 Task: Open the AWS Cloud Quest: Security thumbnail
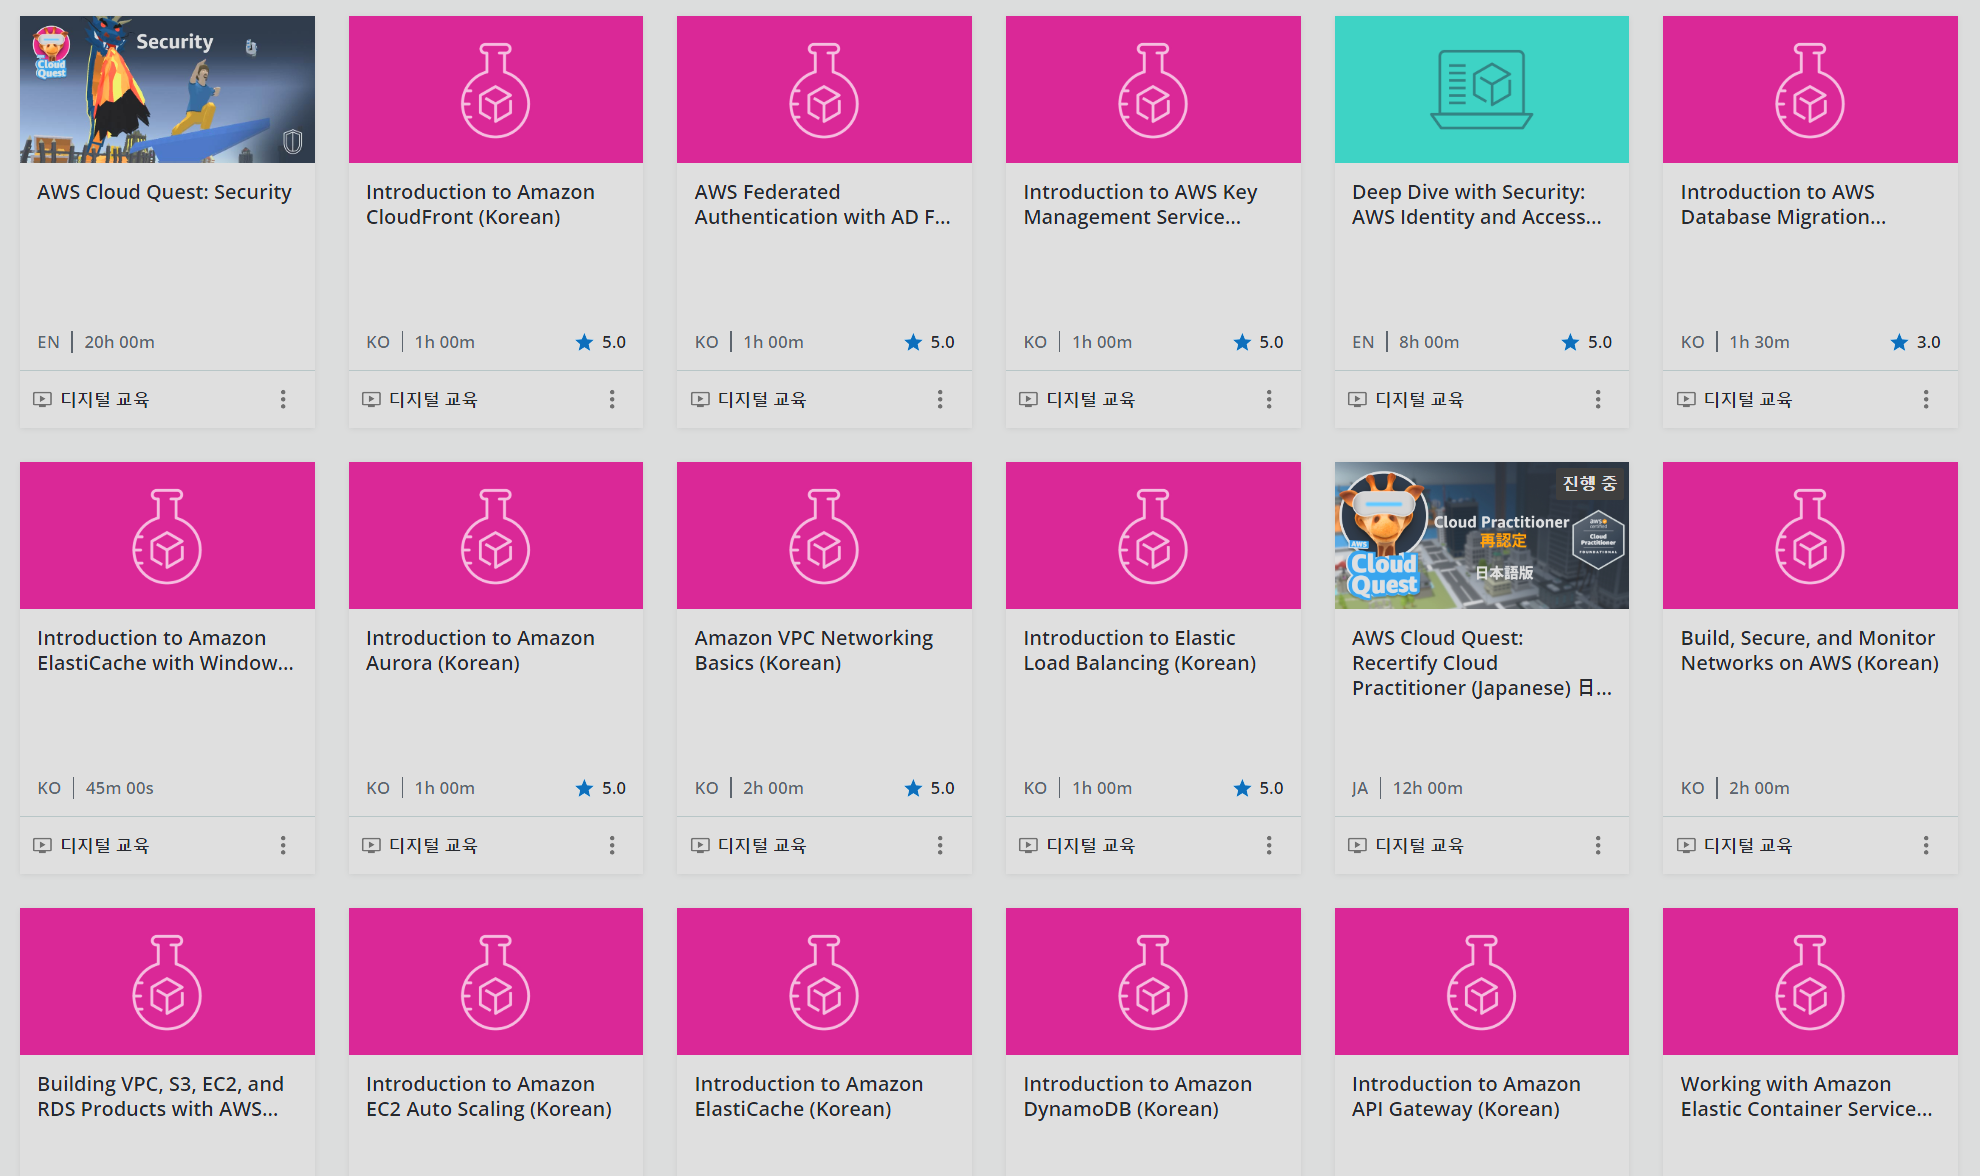click(167, 89)
